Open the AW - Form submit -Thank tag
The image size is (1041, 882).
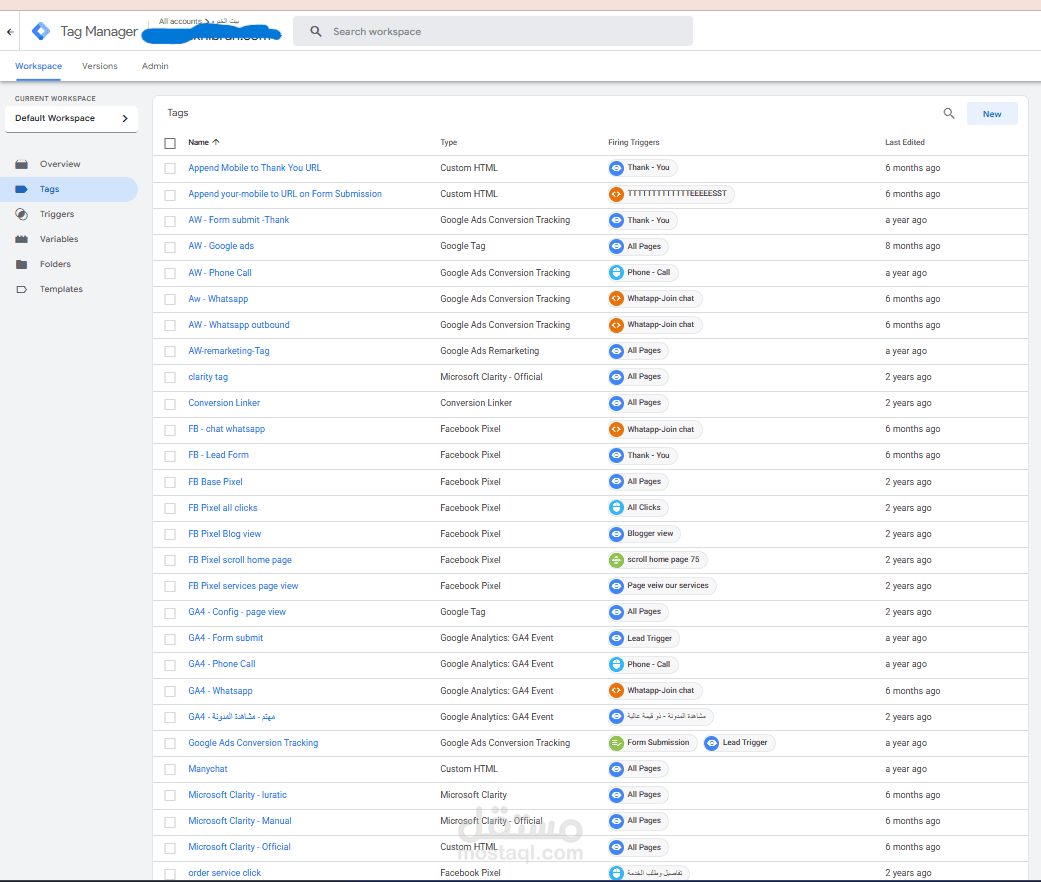coord(238,220)
